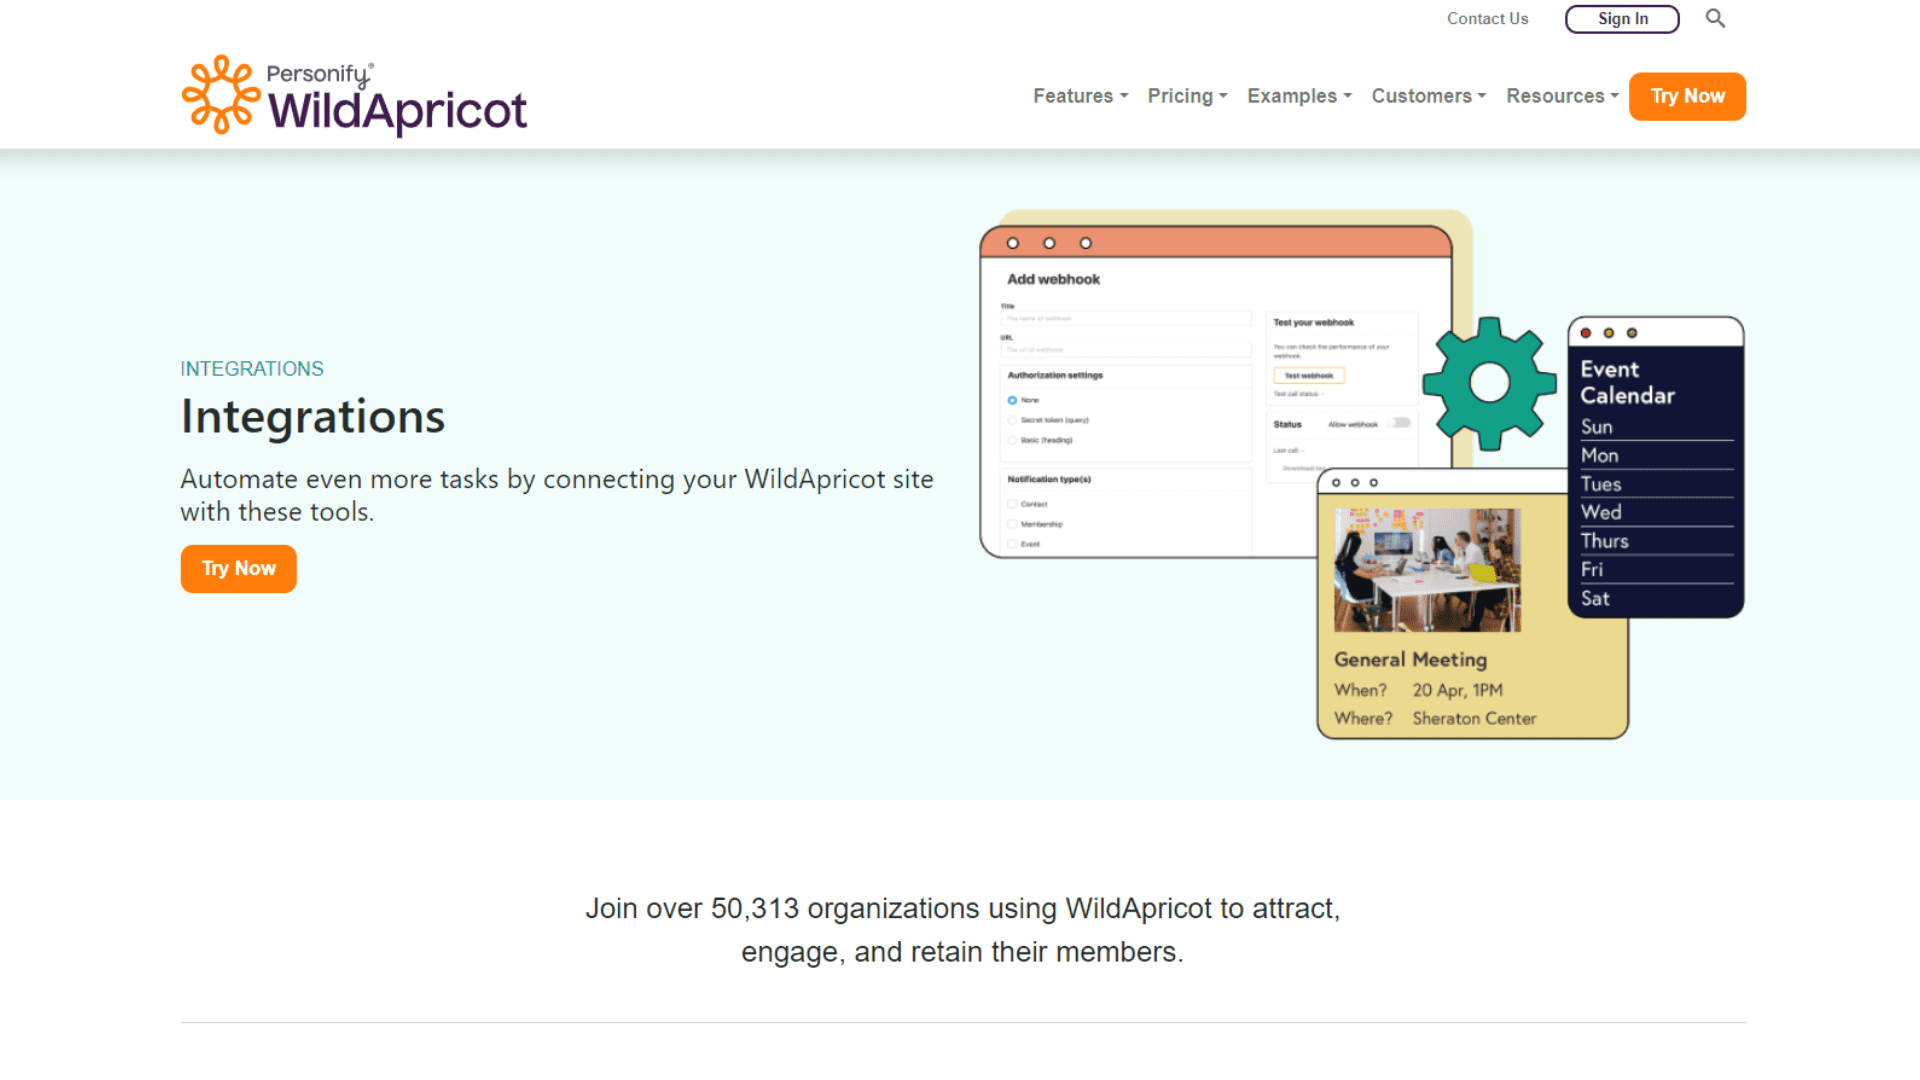The width and height of the screenshot is (1920, 1080).
Task: Check the Membership notification type
Action: tap(1012, 524)
